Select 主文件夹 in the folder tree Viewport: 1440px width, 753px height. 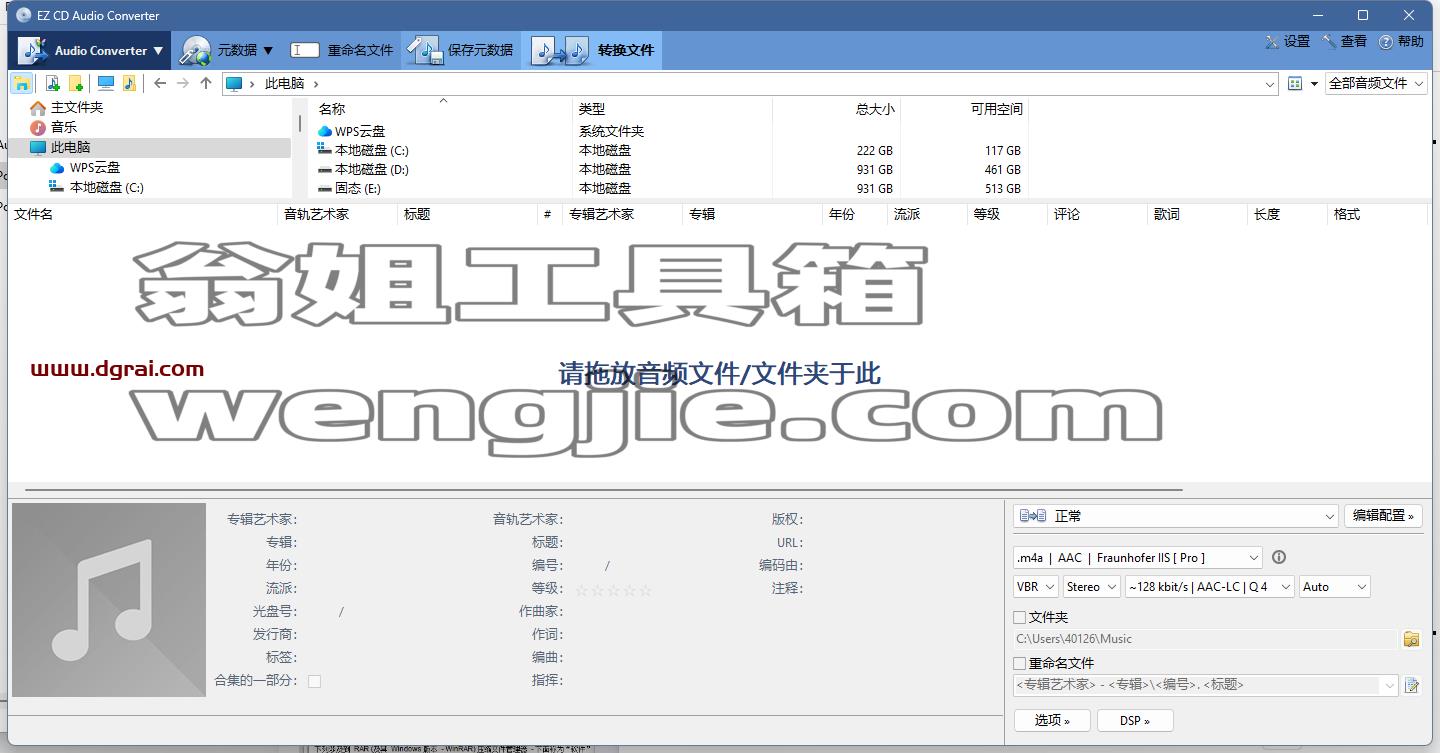click(77, 107)
